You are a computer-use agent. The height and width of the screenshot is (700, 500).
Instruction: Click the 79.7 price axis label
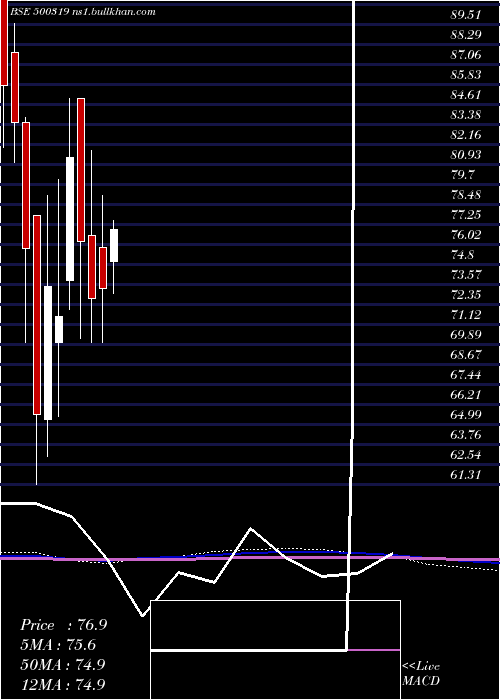tap(462, 175)
